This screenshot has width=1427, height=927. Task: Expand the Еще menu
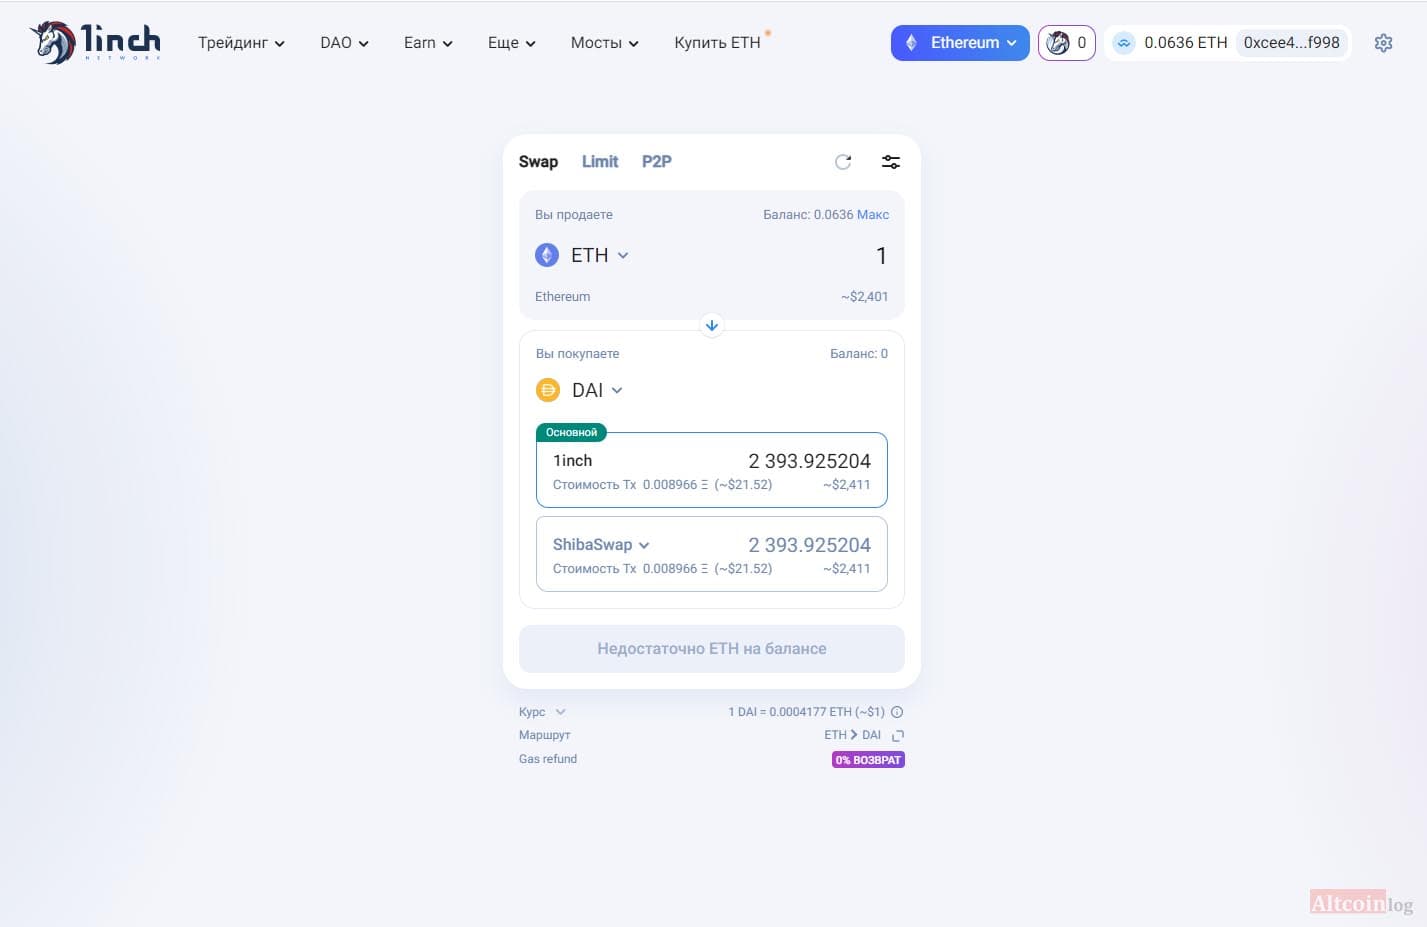(x=511, y=43)
